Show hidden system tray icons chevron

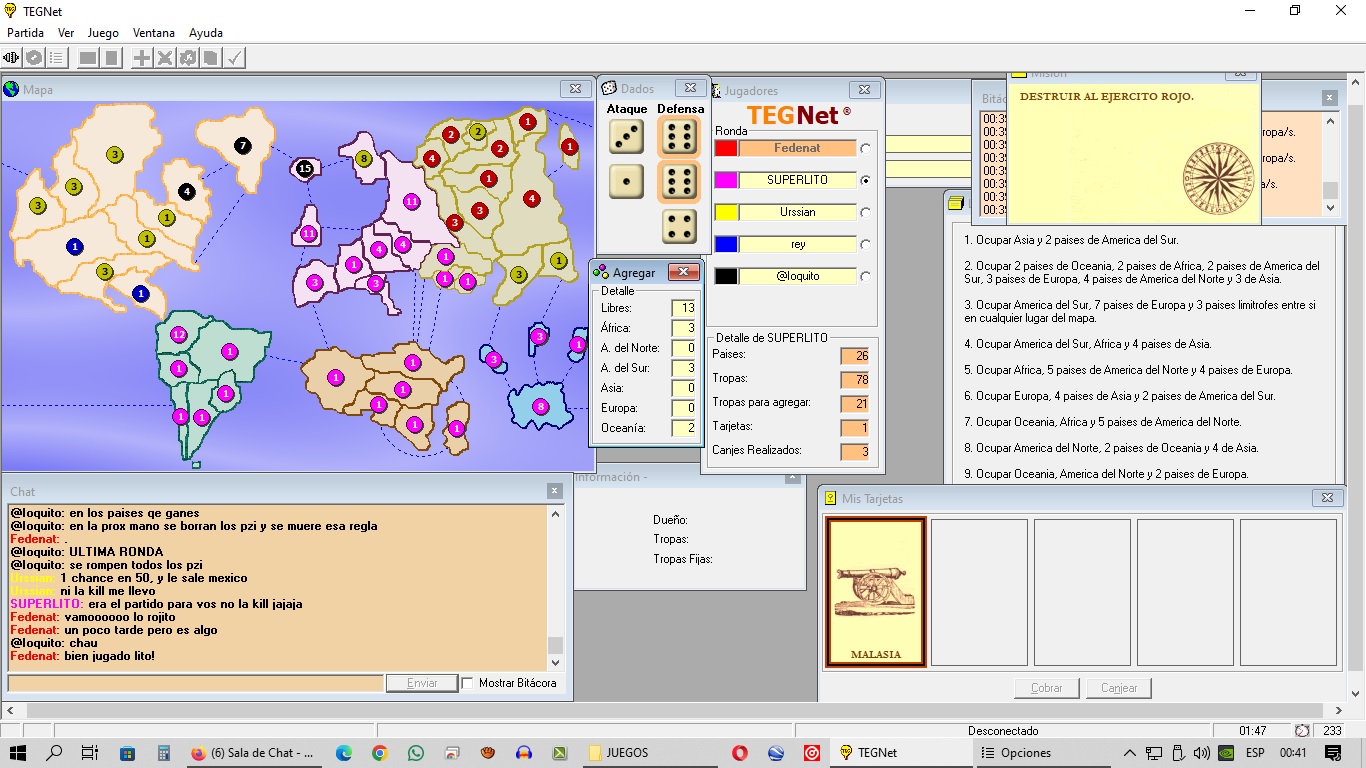[x=1129, y=753]
